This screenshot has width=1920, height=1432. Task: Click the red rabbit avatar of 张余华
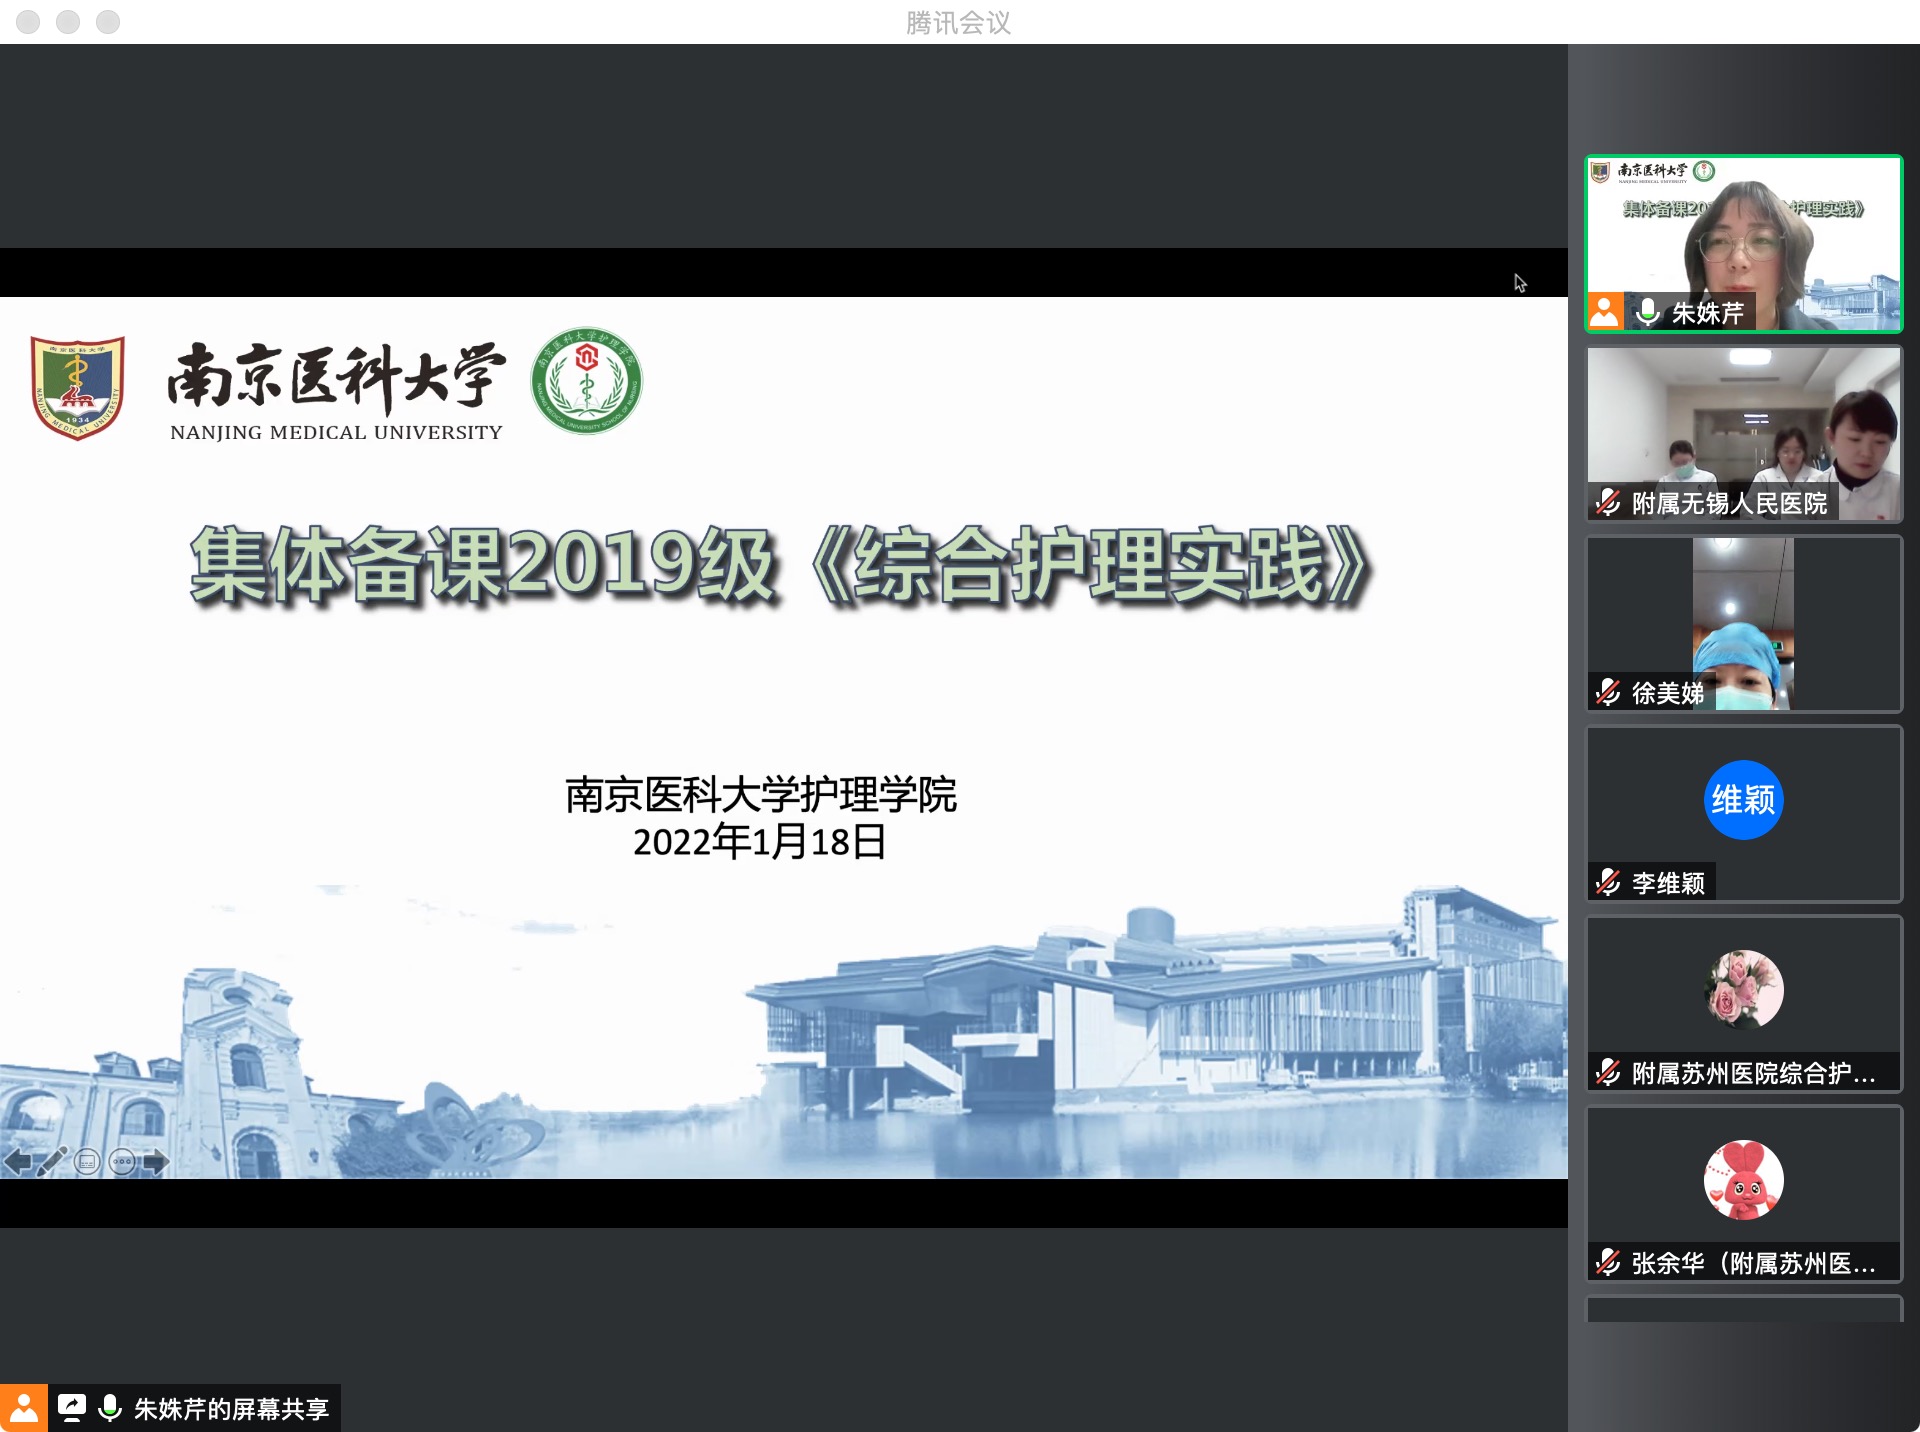pos(1743,1180)
